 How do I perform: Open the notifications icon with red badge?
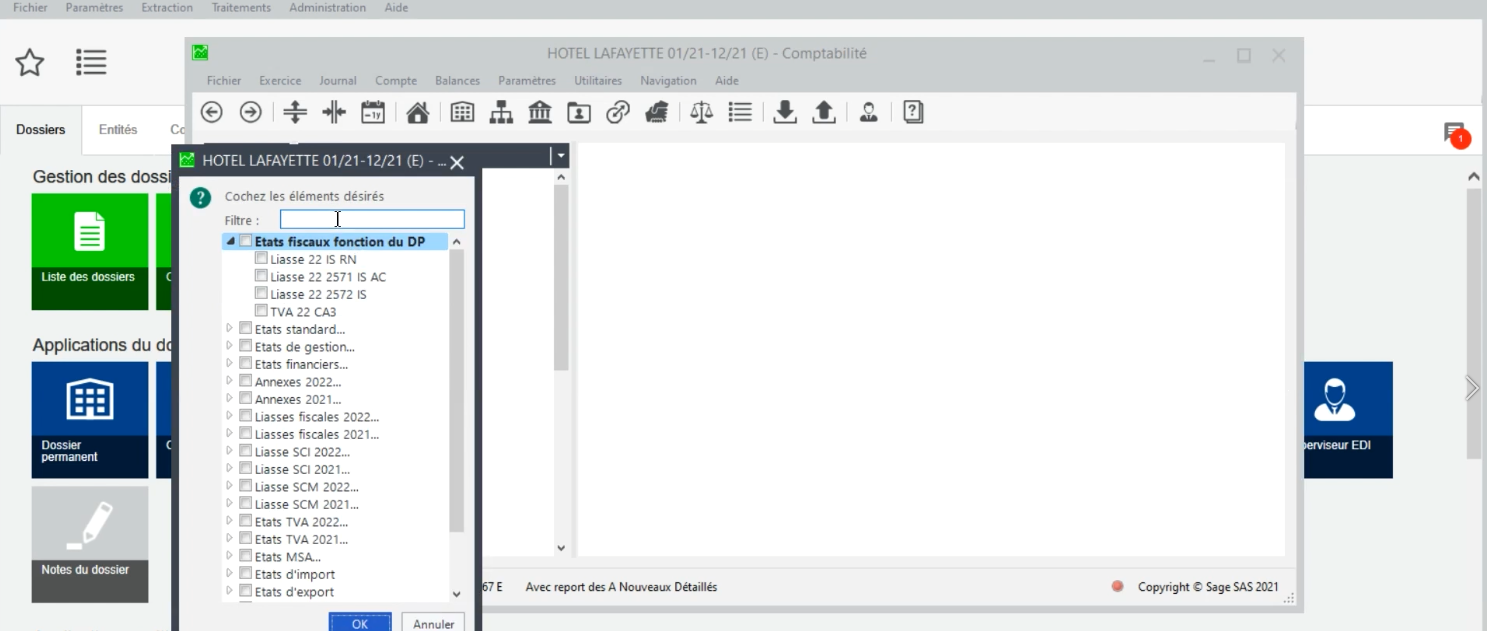tap(1456, 135)
